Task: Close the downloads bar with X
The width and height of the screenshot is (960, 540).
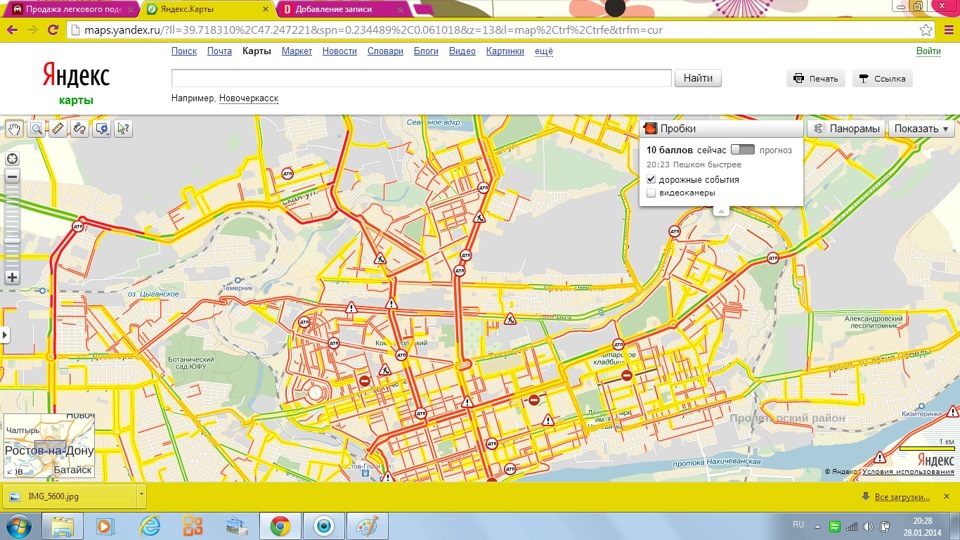Action: [947, 497]
